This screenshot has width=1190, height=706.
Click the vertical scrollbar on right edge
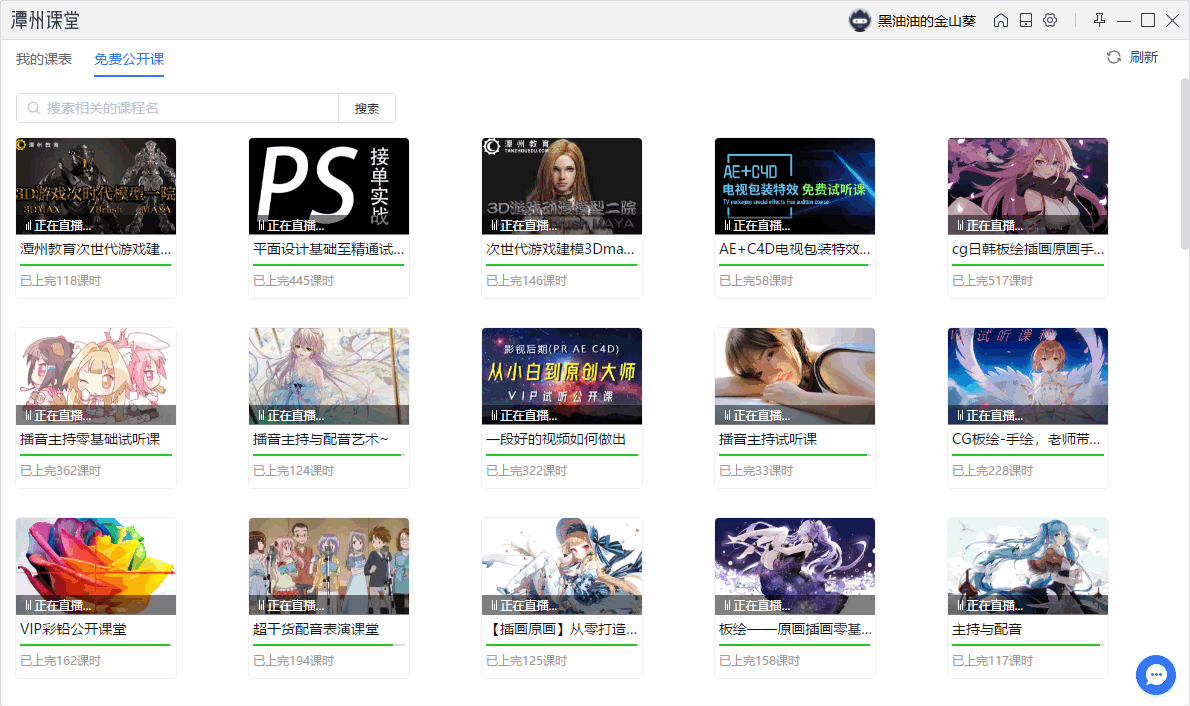point(1185,163)
